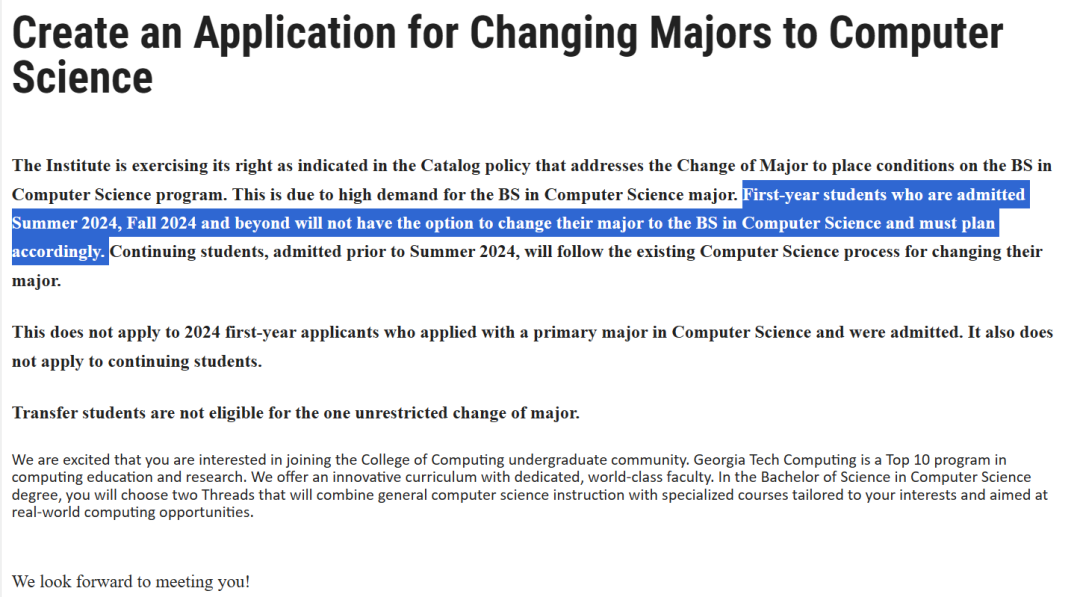
Task: Click the highlighted word "accordingly."
Action: coord(59,252)
